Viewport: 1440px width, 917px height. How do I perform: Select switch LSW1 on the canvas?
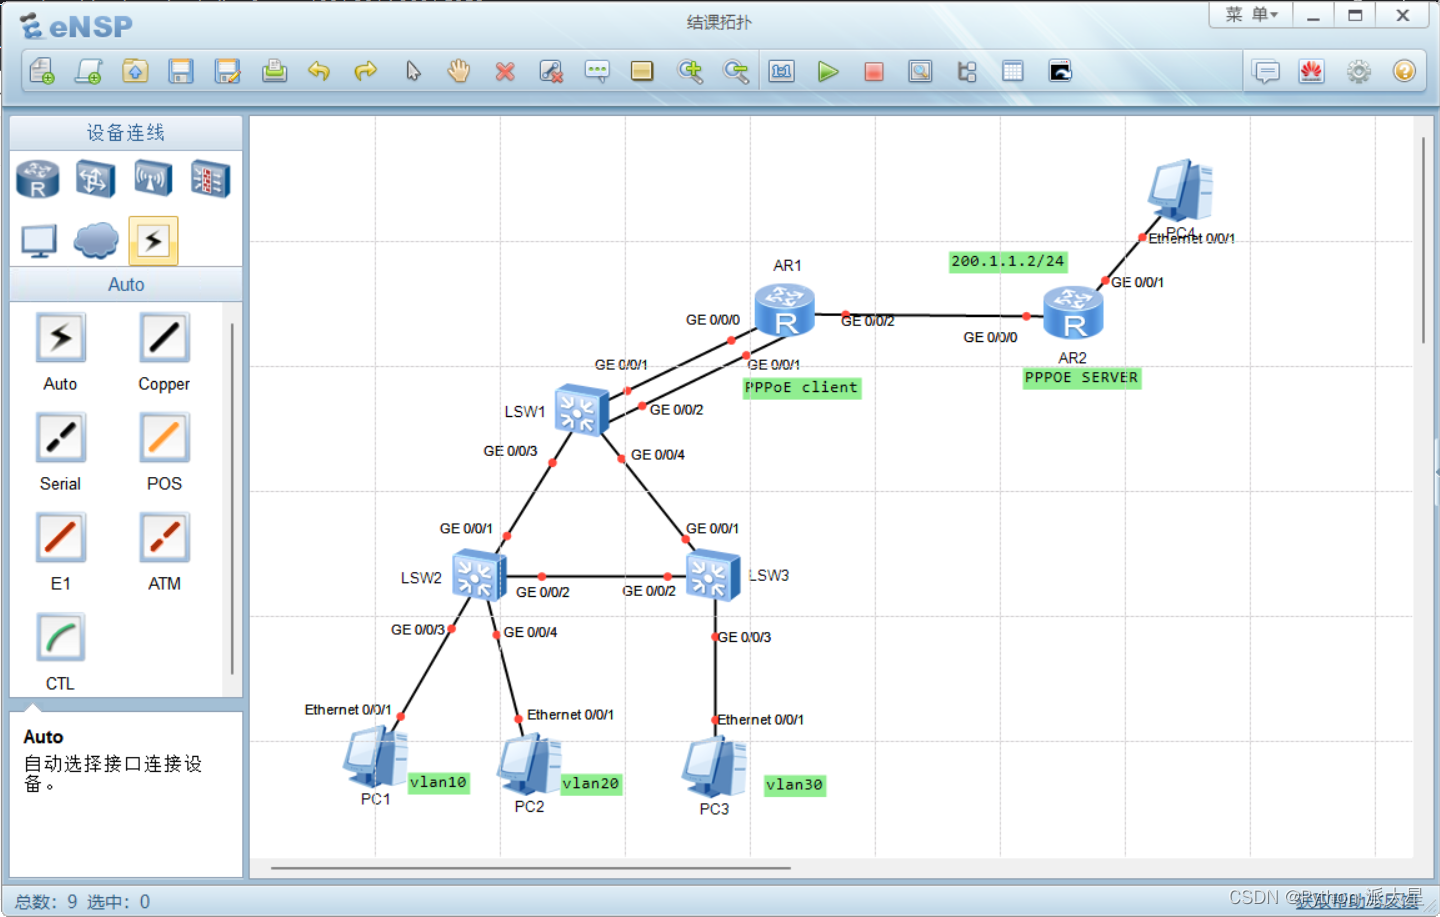(x=582, y=410)
